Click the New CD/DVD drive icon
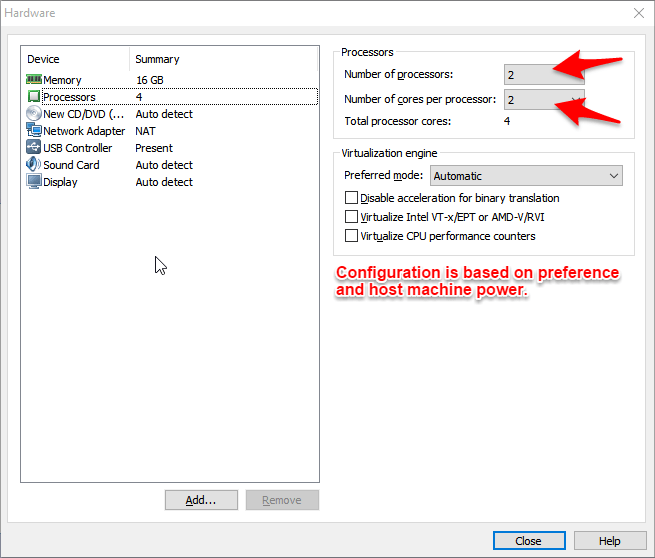This screenshot has width=655, height=558. click(x=33, y=114)
